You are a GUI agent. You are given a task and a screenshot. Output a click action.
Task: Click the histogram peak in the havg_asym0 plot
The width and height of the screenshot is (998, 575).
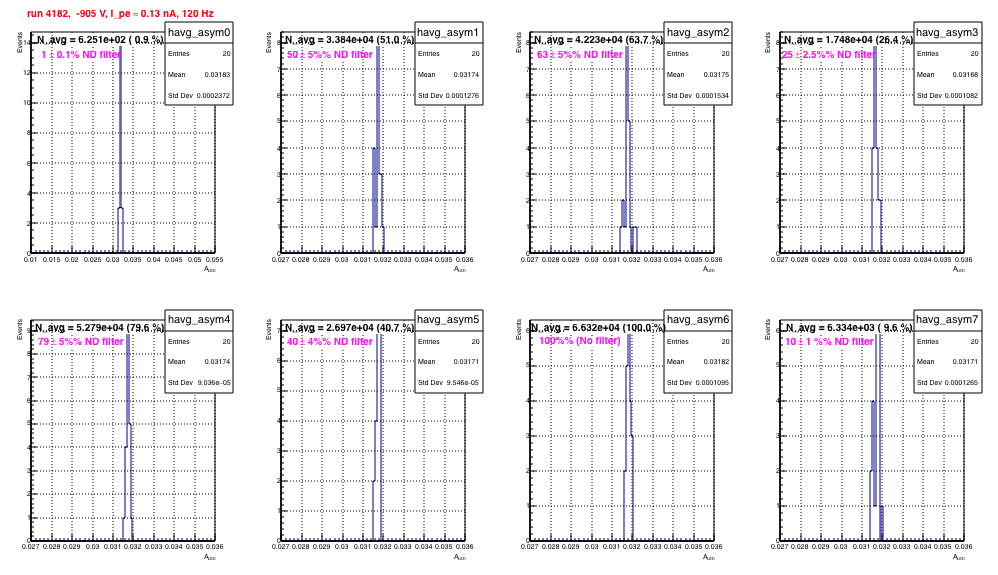(120, 127)
